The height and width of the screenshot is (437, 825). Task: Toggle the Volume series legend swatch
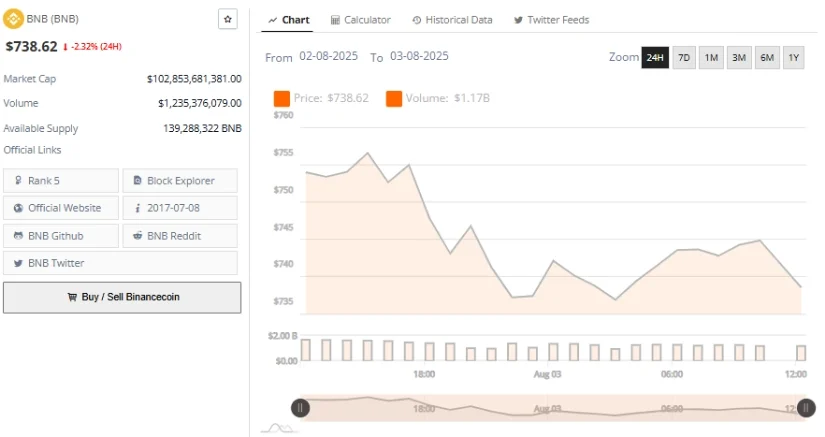point(393,98)
